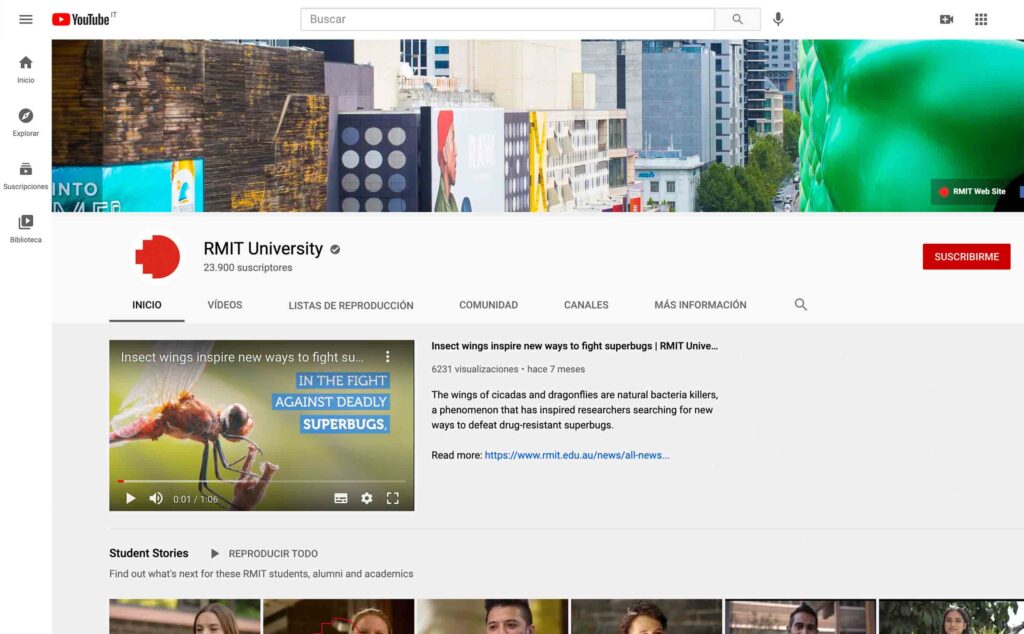This screenshot has width=1024, height=634.
Task: Search within the channel using magnifier
Action: (x=801, y=304)
